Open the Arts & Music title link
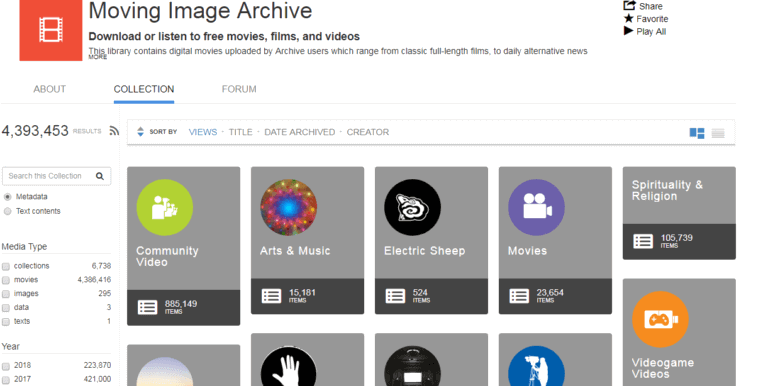768x386 pixels. coord(295,251)
